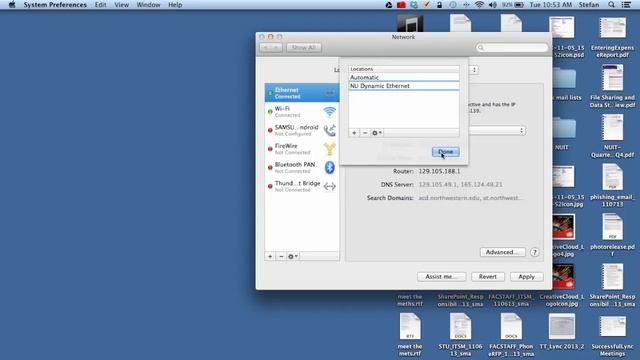The width and height of the screenshot is (640, 360).
Task: Open the Wi-Fi status menu
Action: (480, 5)
